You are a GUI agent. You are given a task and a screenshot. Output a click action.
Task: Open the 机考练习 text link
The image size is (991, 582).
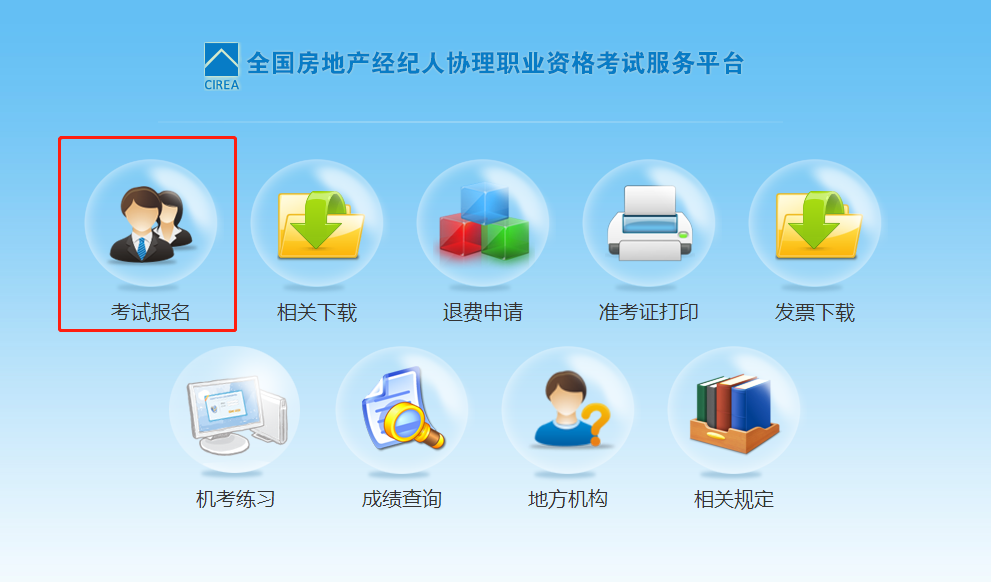(x=235, y=499)
